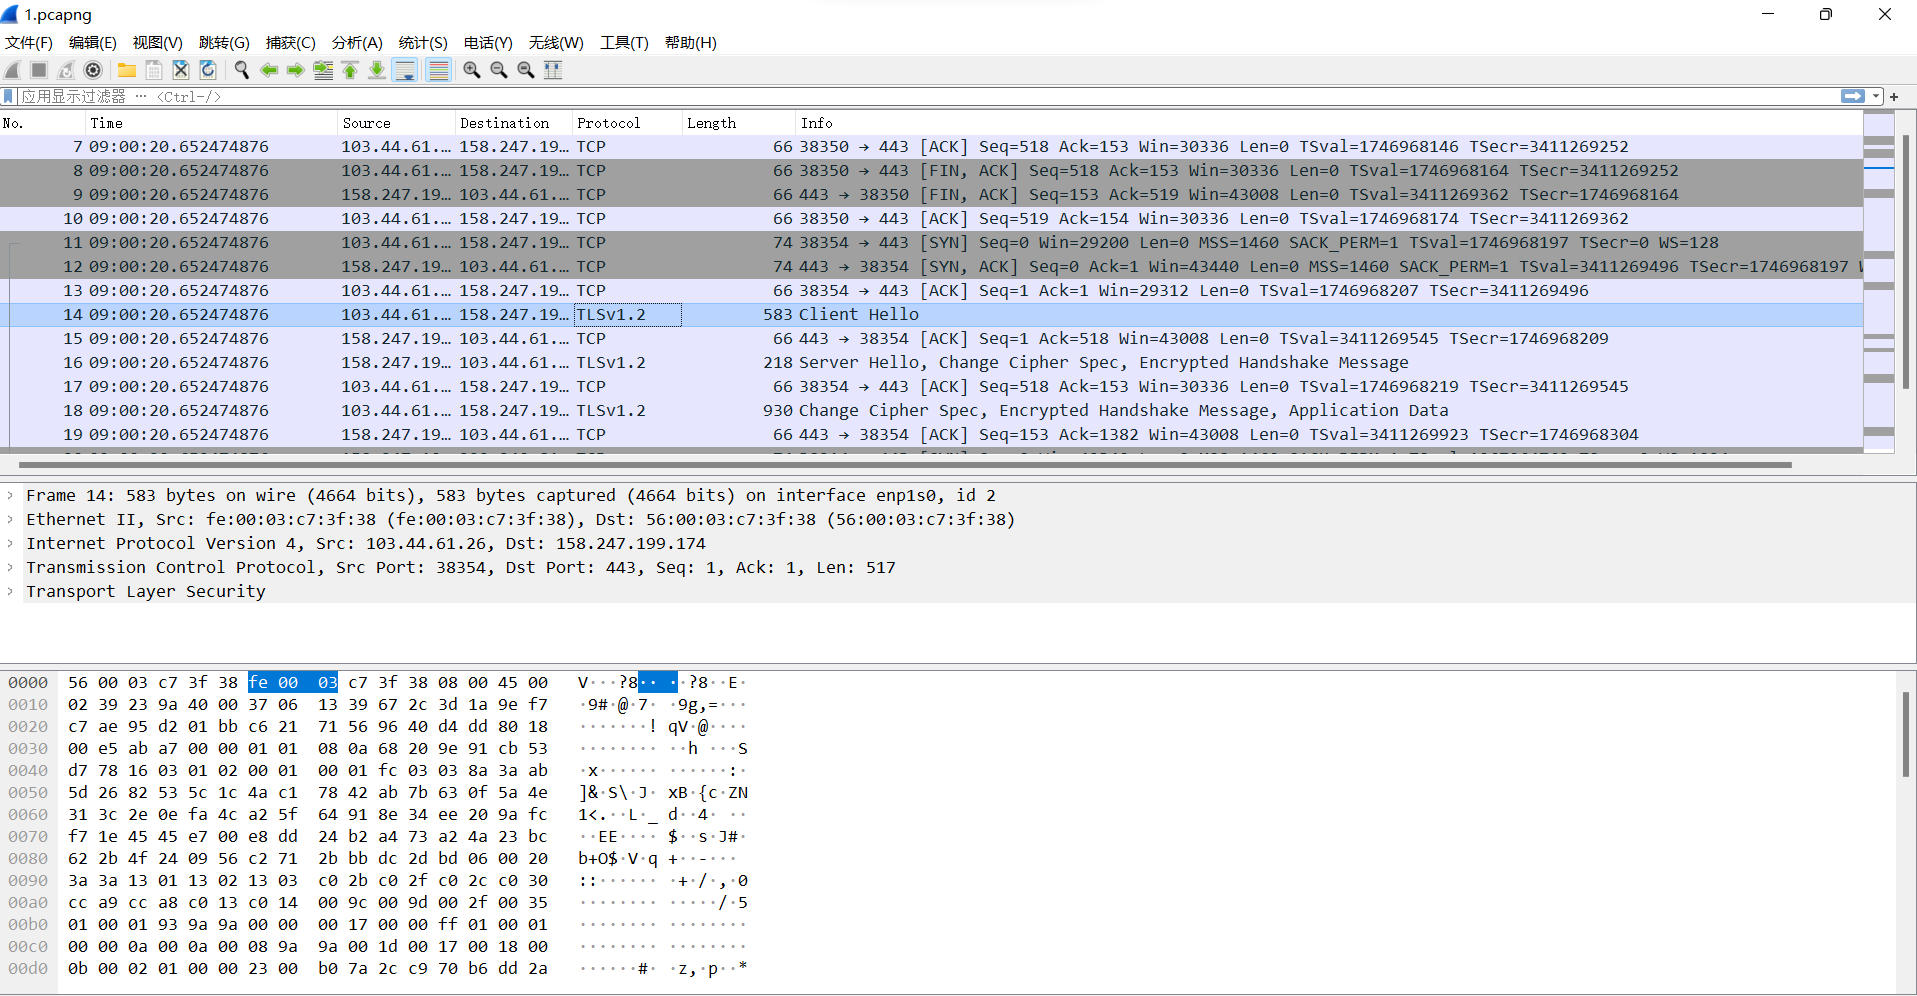Viewport: 1917px width, 996px height.
Task: Start capturing packets with shark fin icon
Action: click(x=13, y=70)
